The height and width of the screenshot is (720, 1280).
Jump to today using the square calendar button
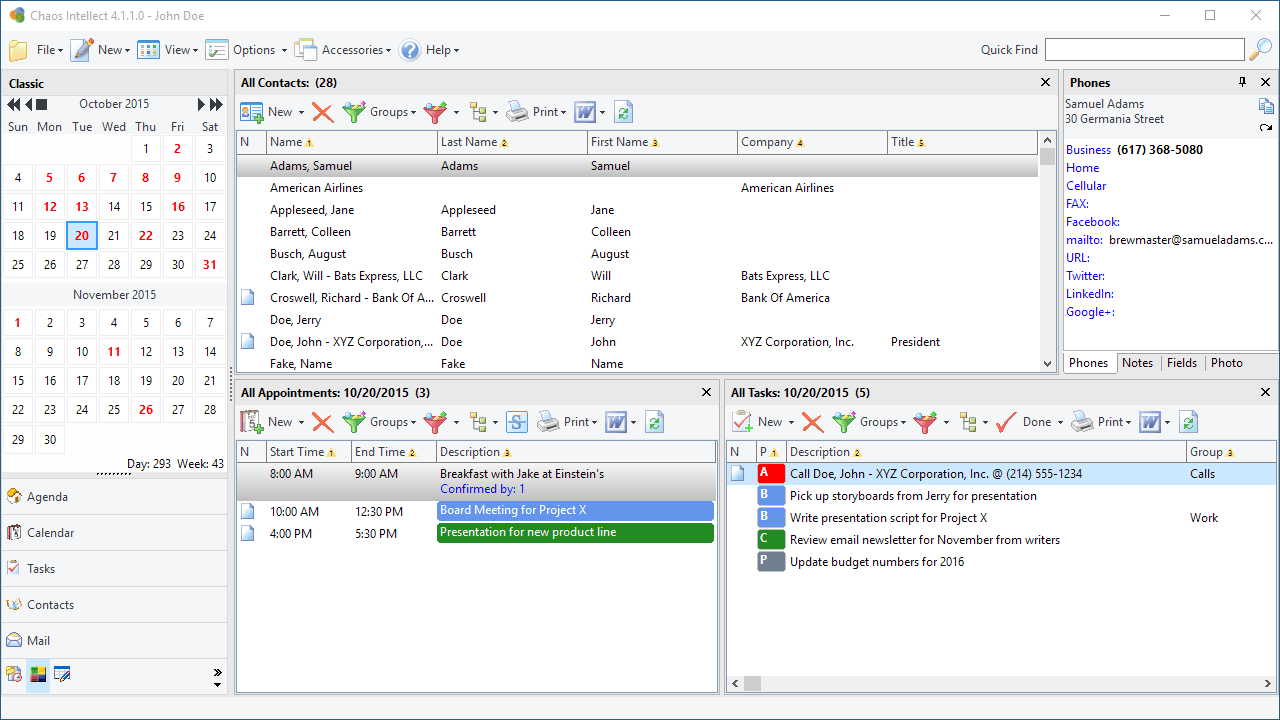(x=42, y=104)
